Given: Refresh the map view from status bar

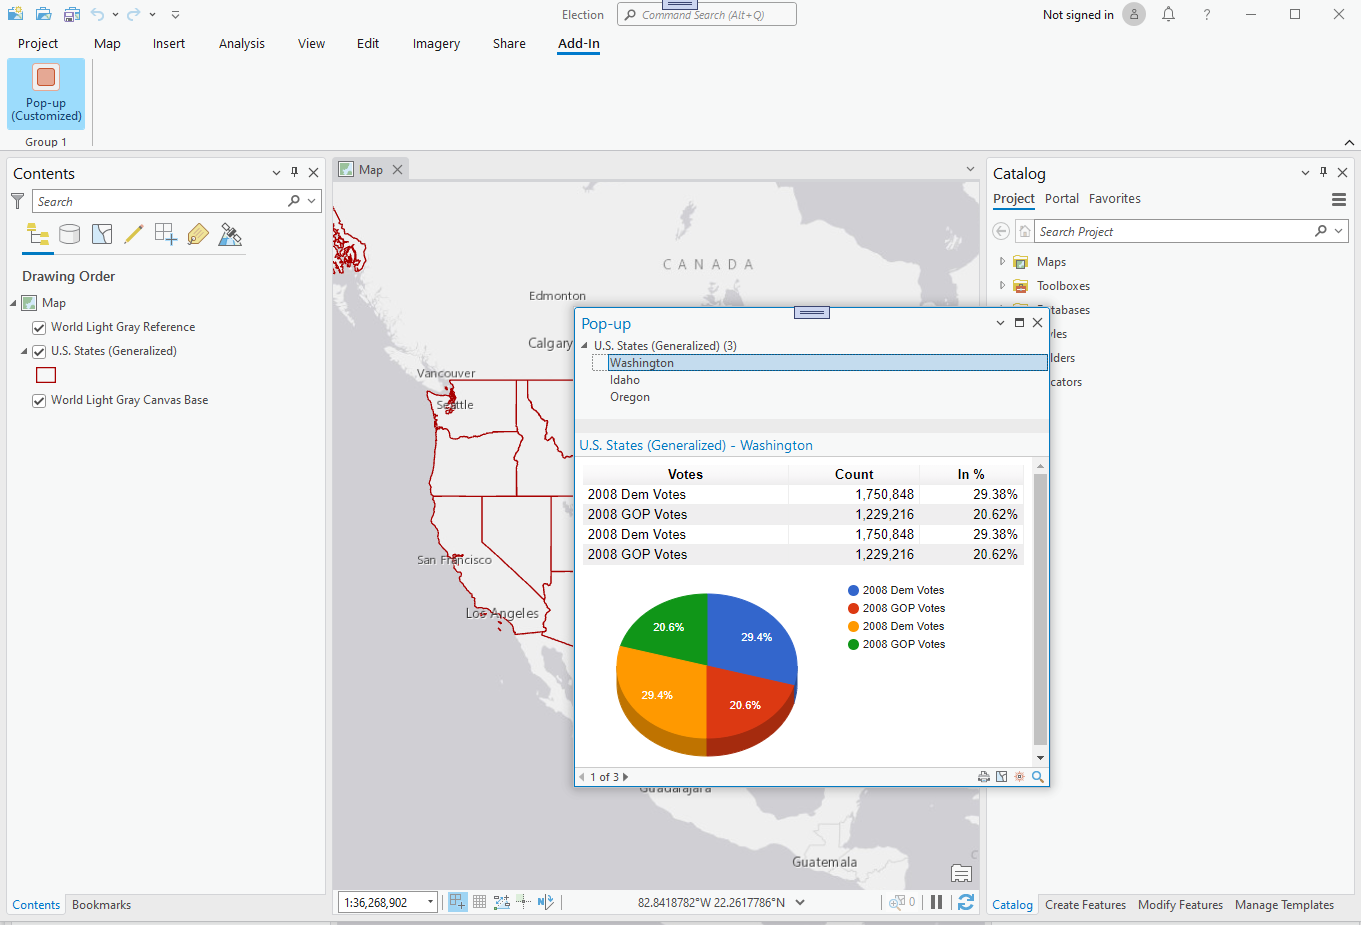Looking at the screenshot, I should 965,901.
